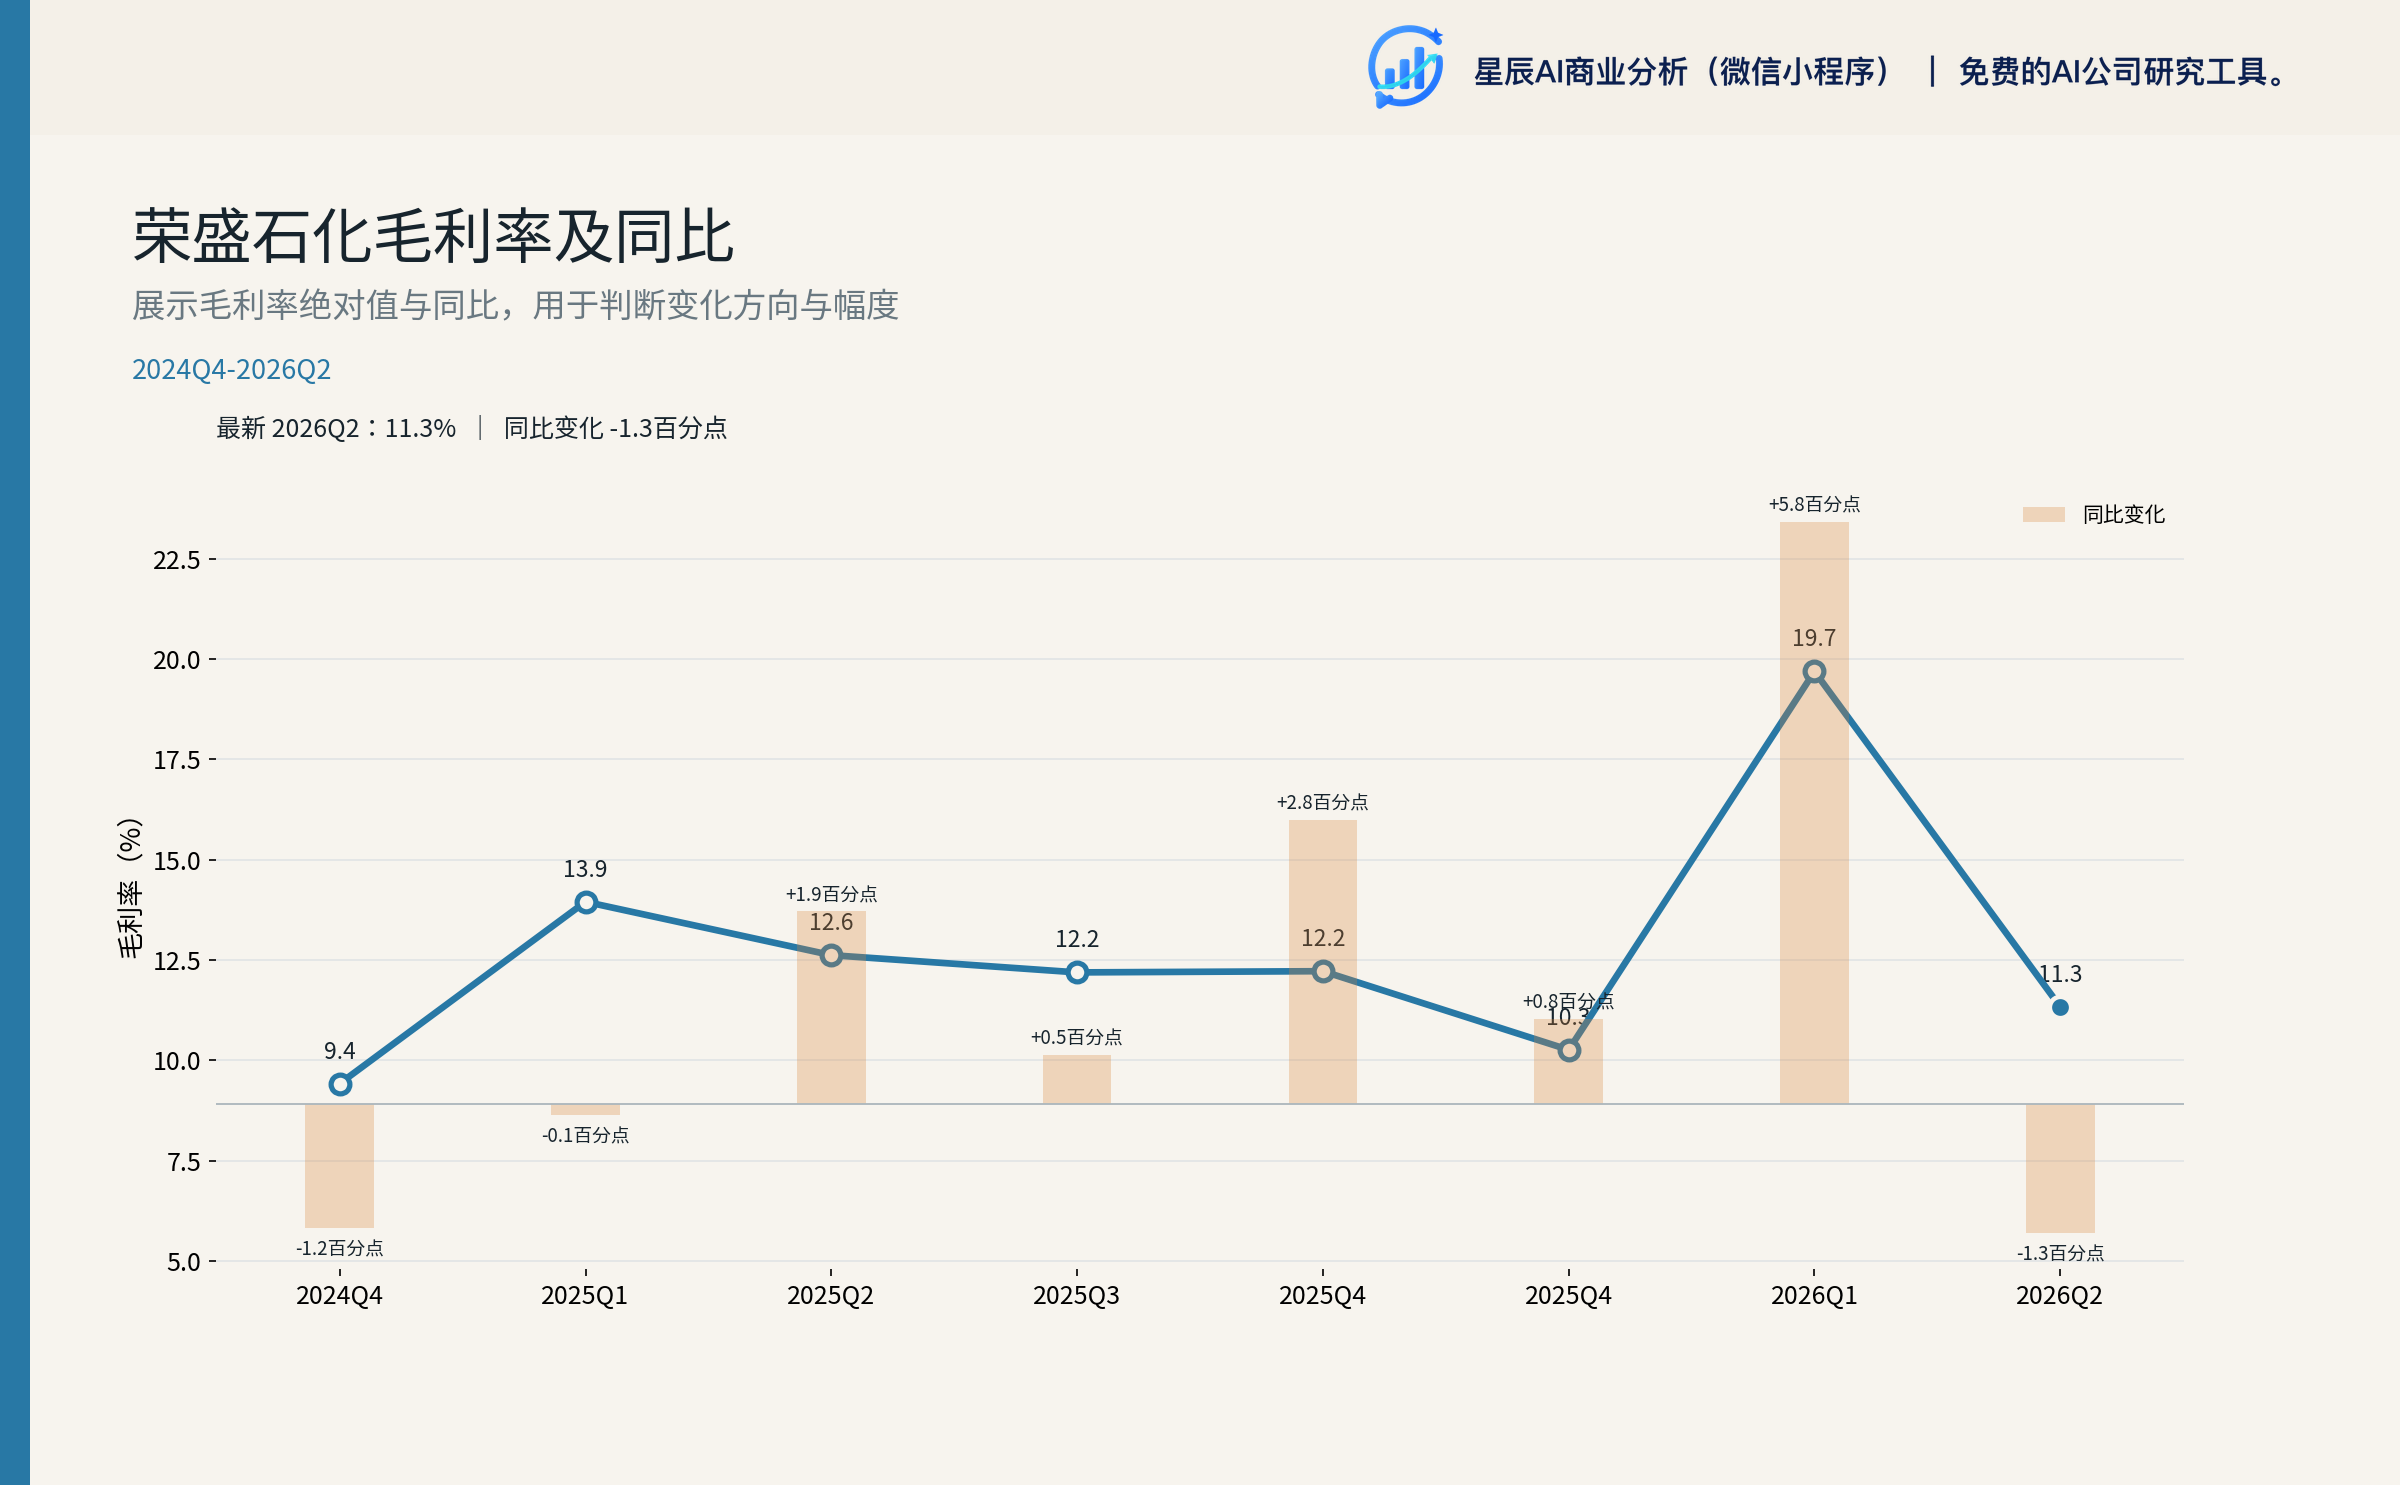This screenshot has width=2400, height=1485.
Task: Click the +1.9百分点 bar label
Action: pos(831,894)
